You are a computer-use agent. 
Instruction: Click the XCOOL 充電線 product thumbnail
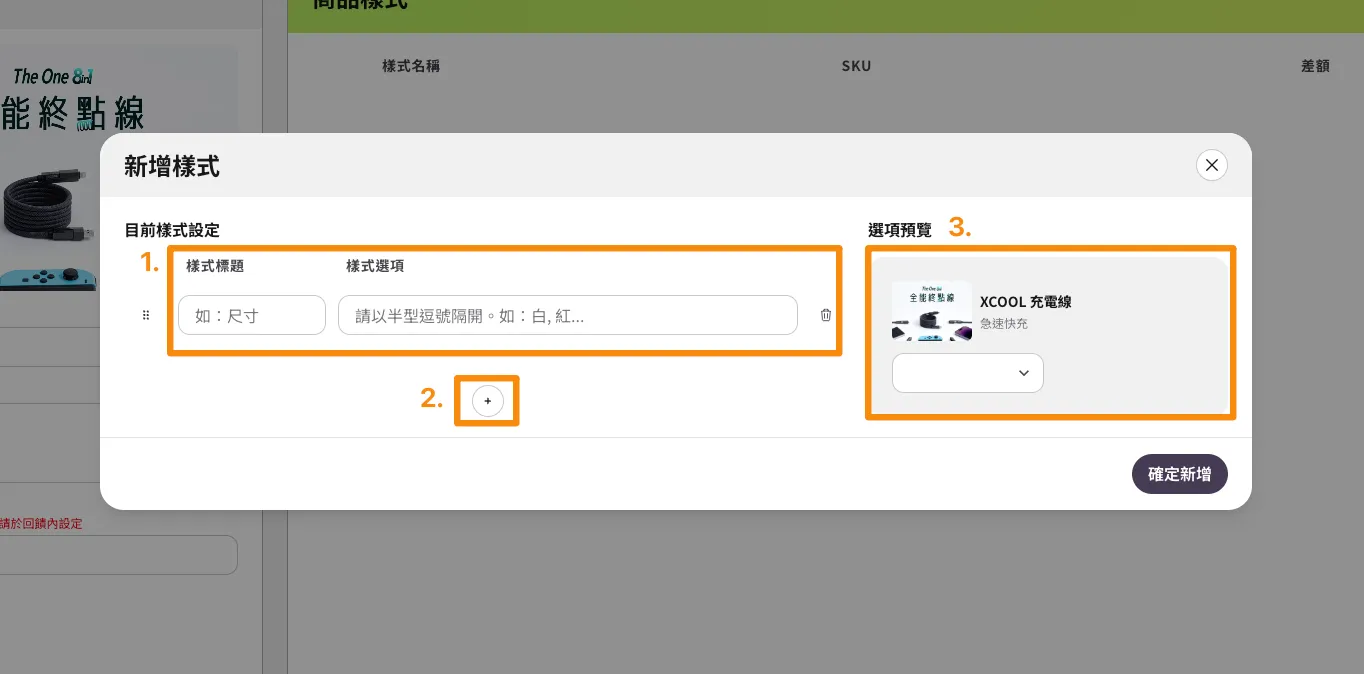(931, 311)
